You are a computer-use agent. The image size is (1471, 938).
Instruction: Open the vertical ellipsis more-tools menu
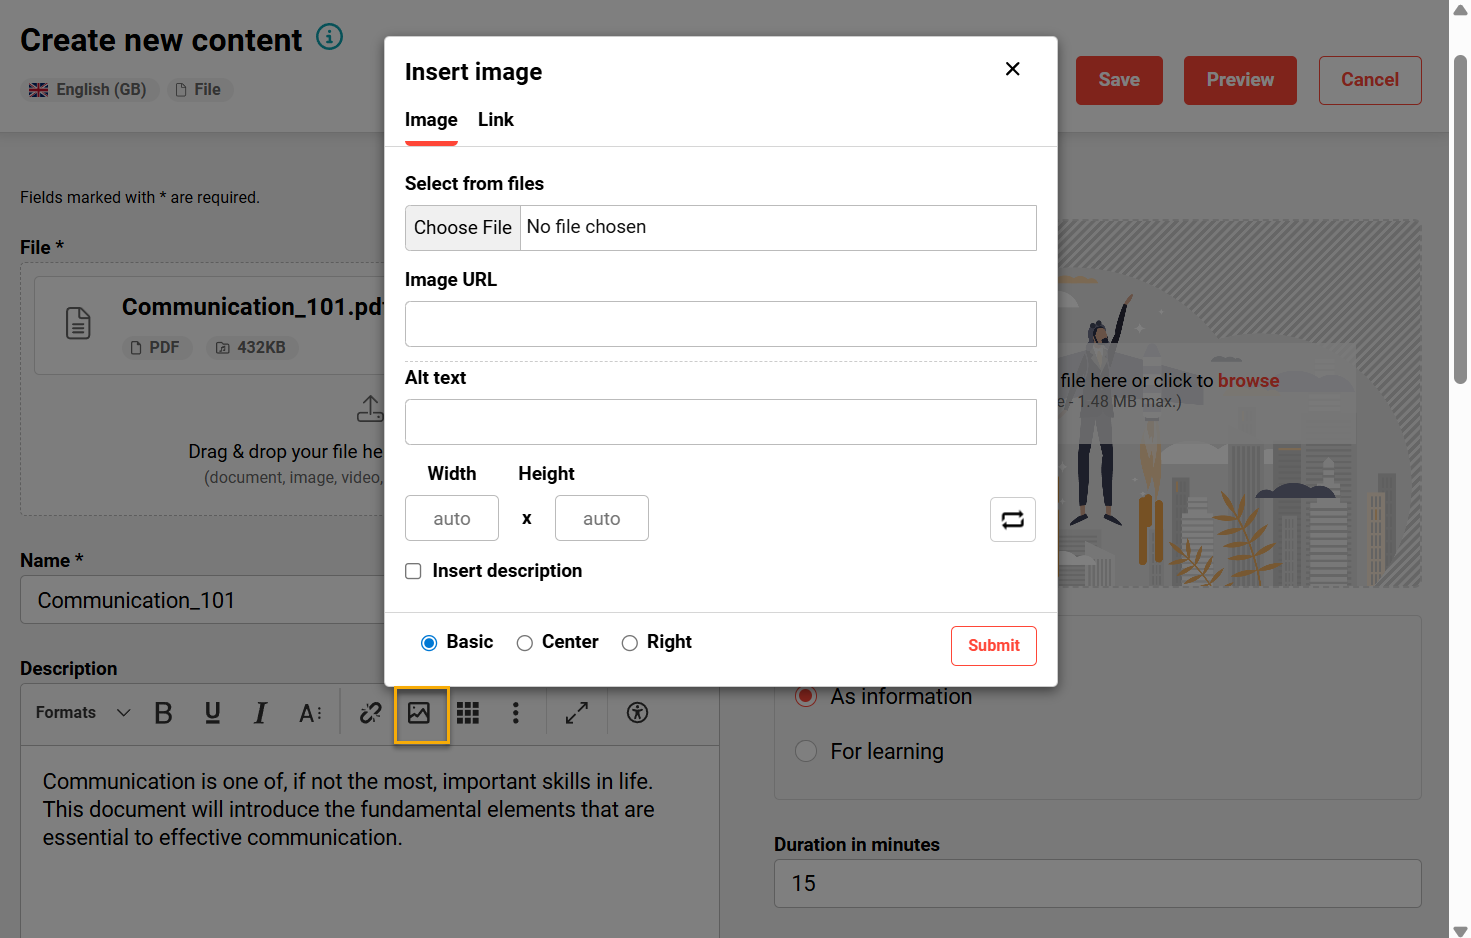pos(516,712)
